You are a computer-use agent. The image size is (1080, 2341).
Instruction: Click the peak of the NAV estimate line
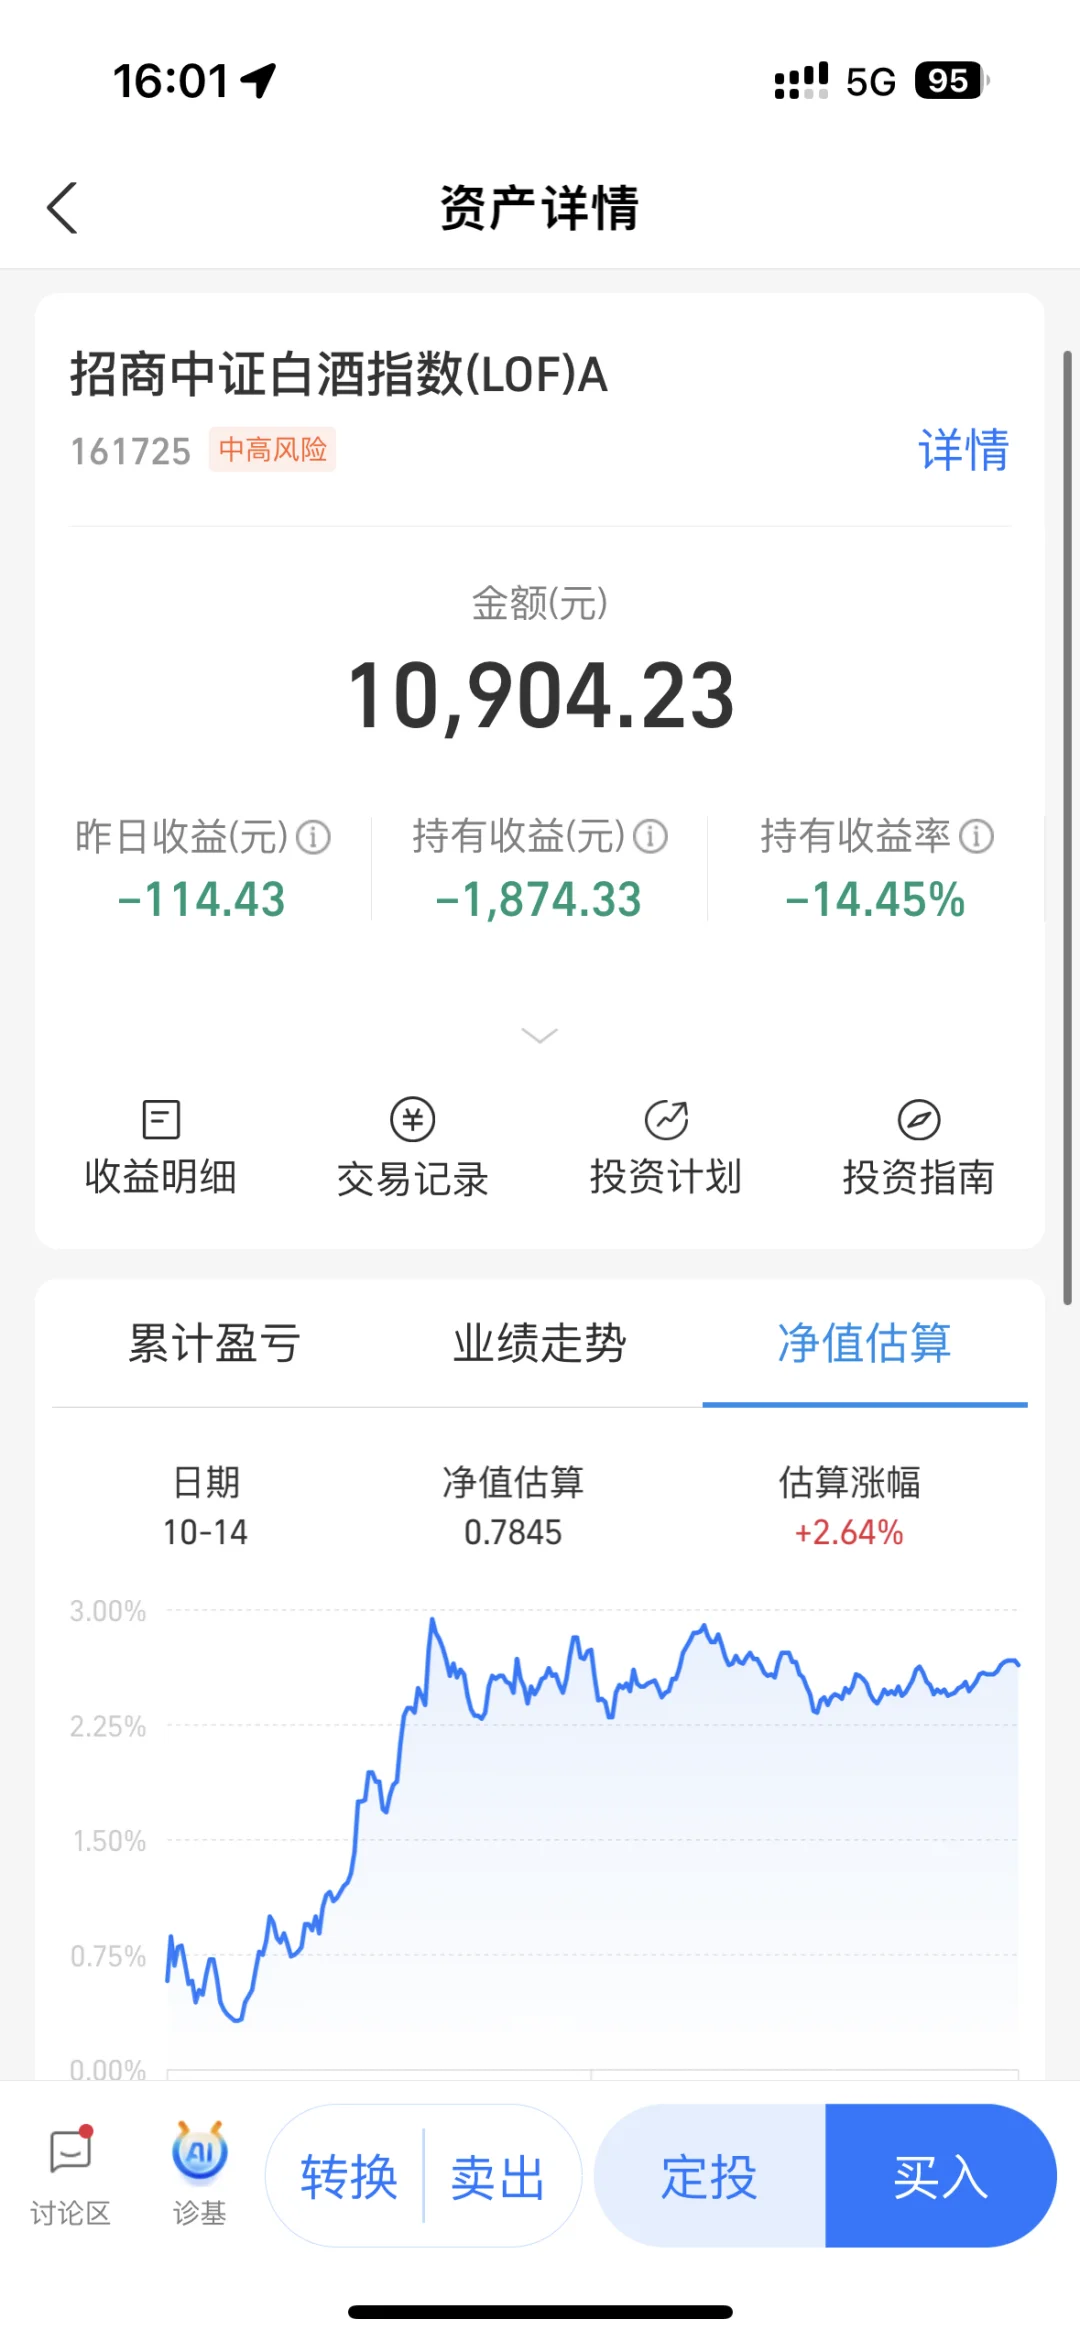click(432, 1620)
